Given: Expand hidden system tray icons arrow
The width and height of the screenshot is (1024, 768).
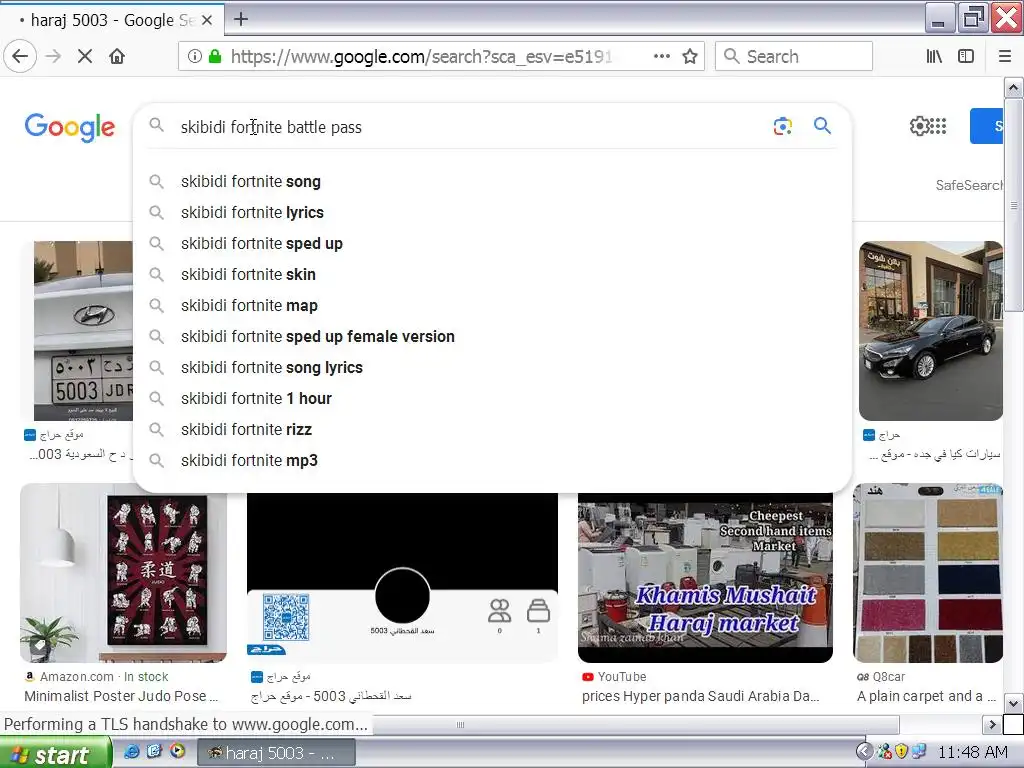Looking at the screenshot, I should pyautogui.click(x=864, y=752).
